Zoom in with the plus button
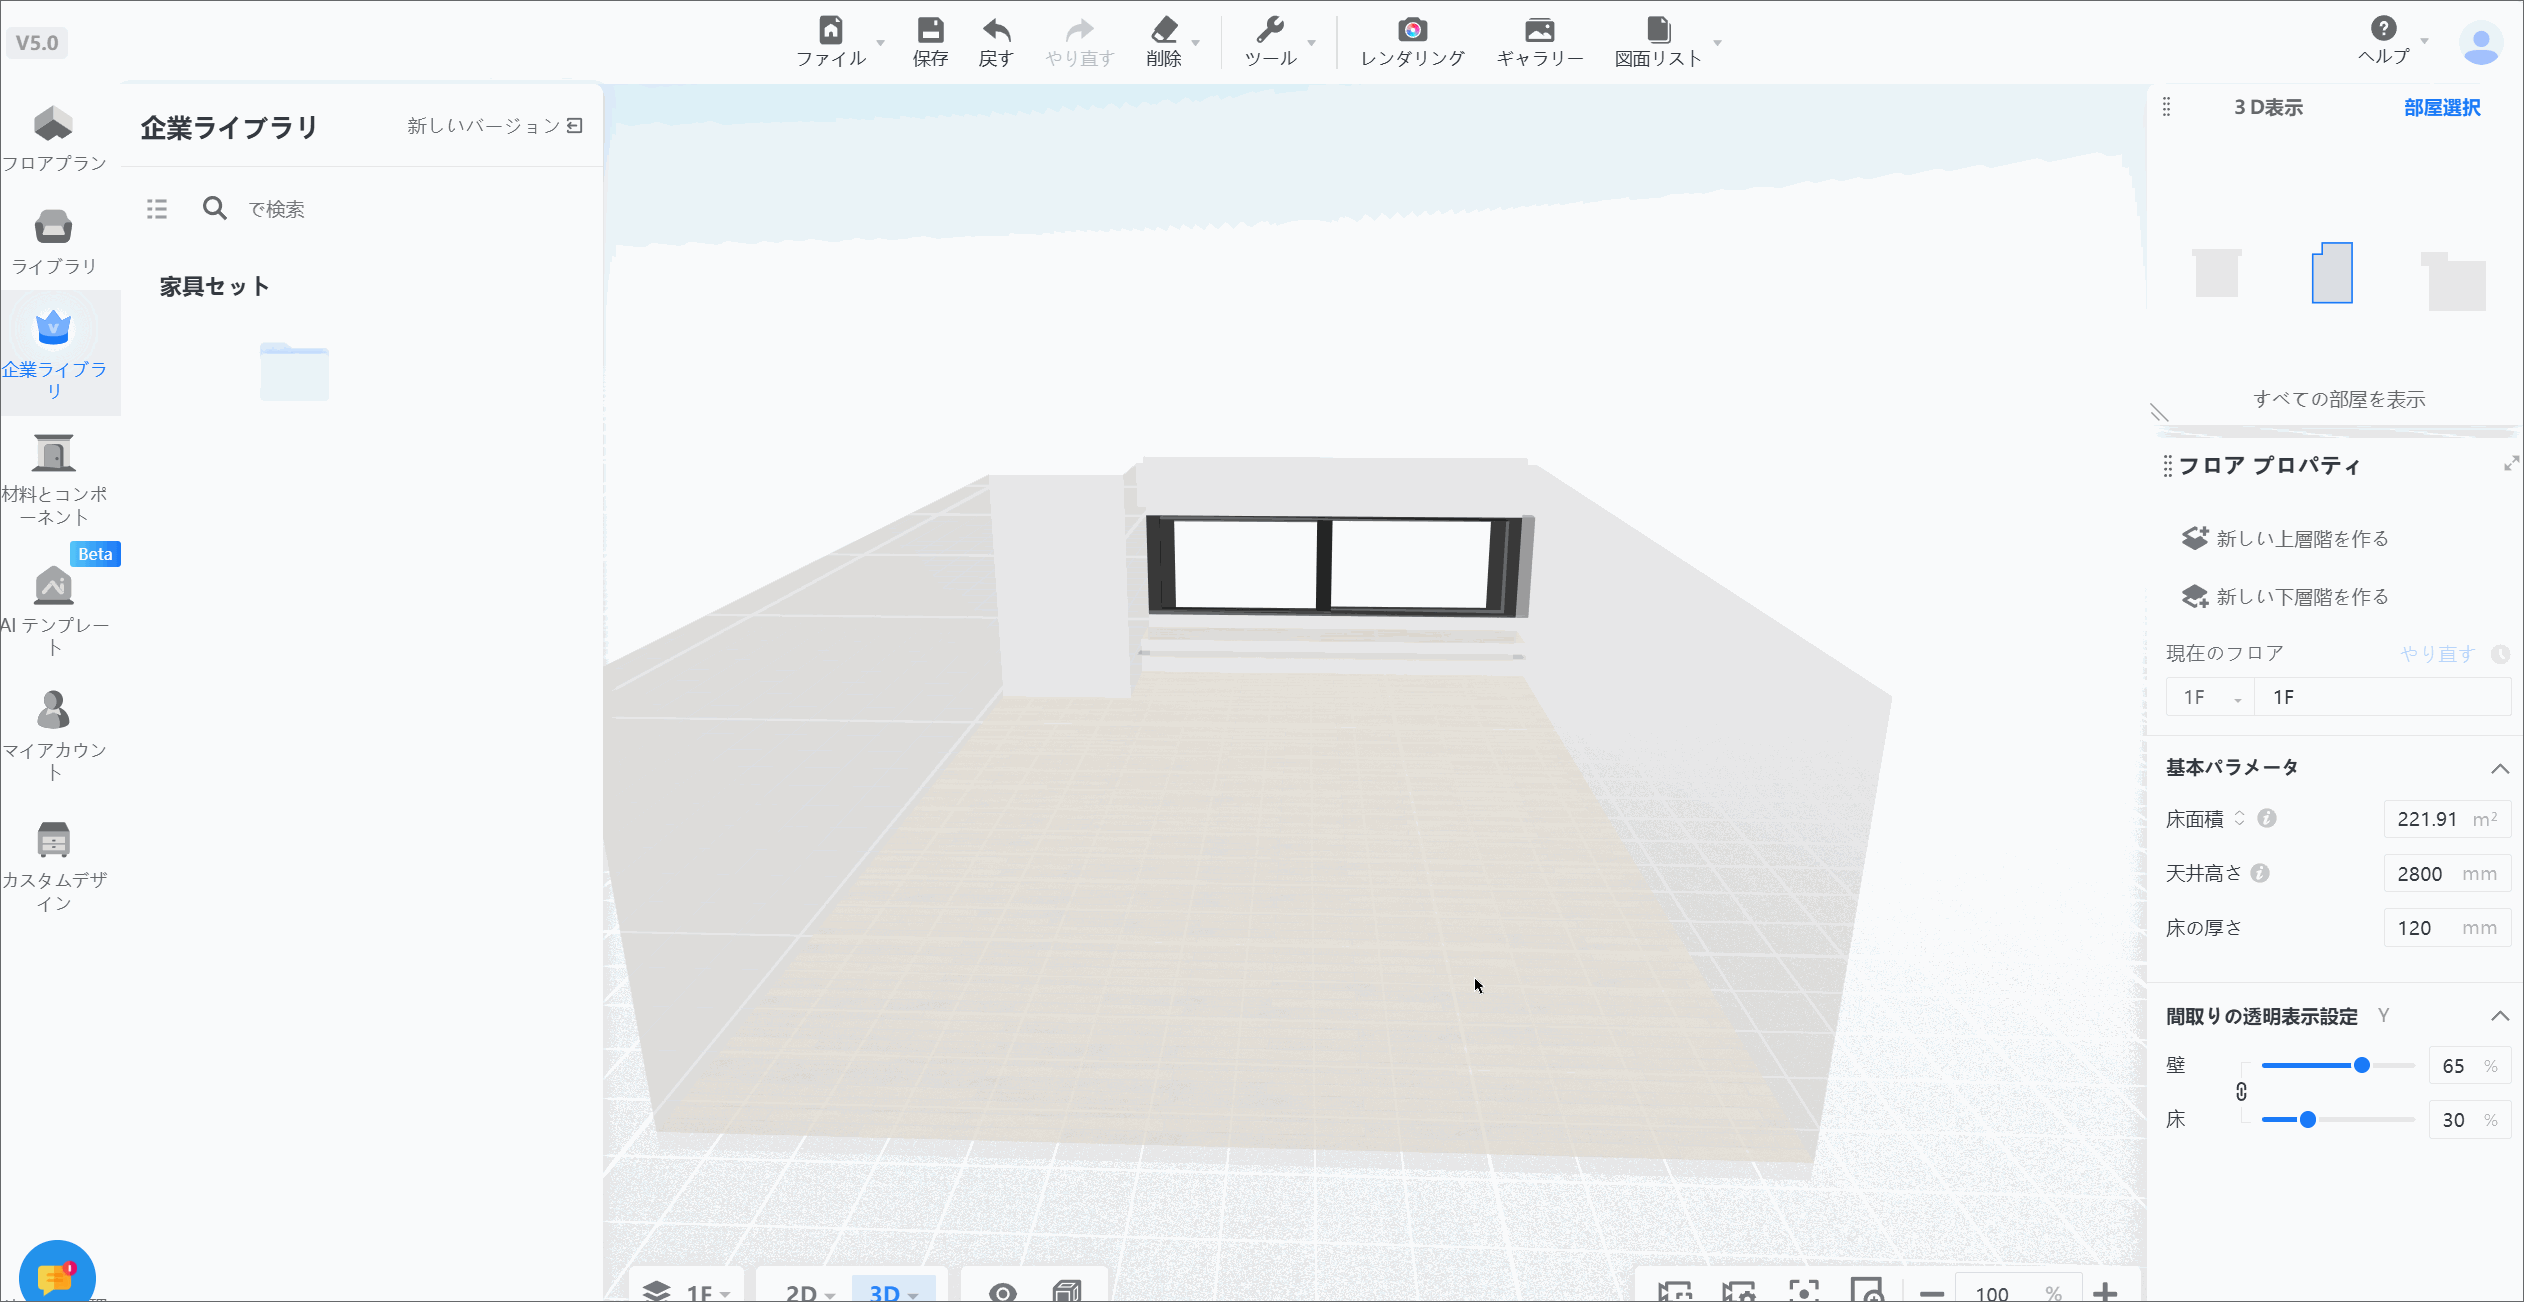 pyautogui.click(x=2105, y=1292)
